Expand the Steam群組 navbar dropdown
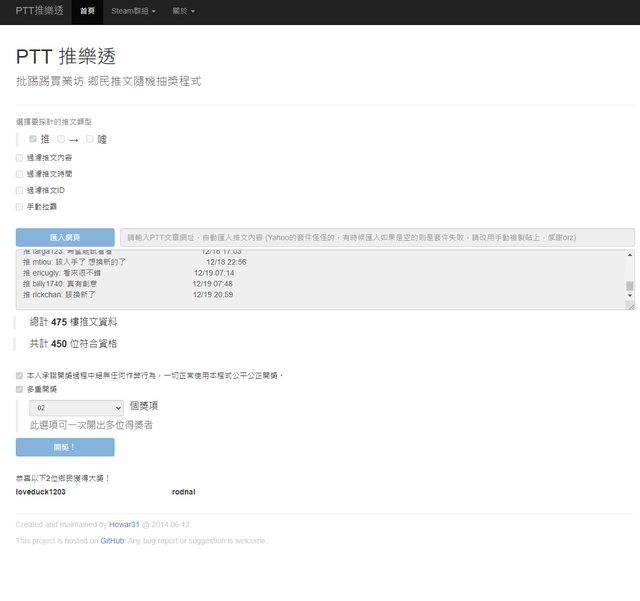This screenshot has width=640, height=601. pyautogui.click(x=132, y=11)
